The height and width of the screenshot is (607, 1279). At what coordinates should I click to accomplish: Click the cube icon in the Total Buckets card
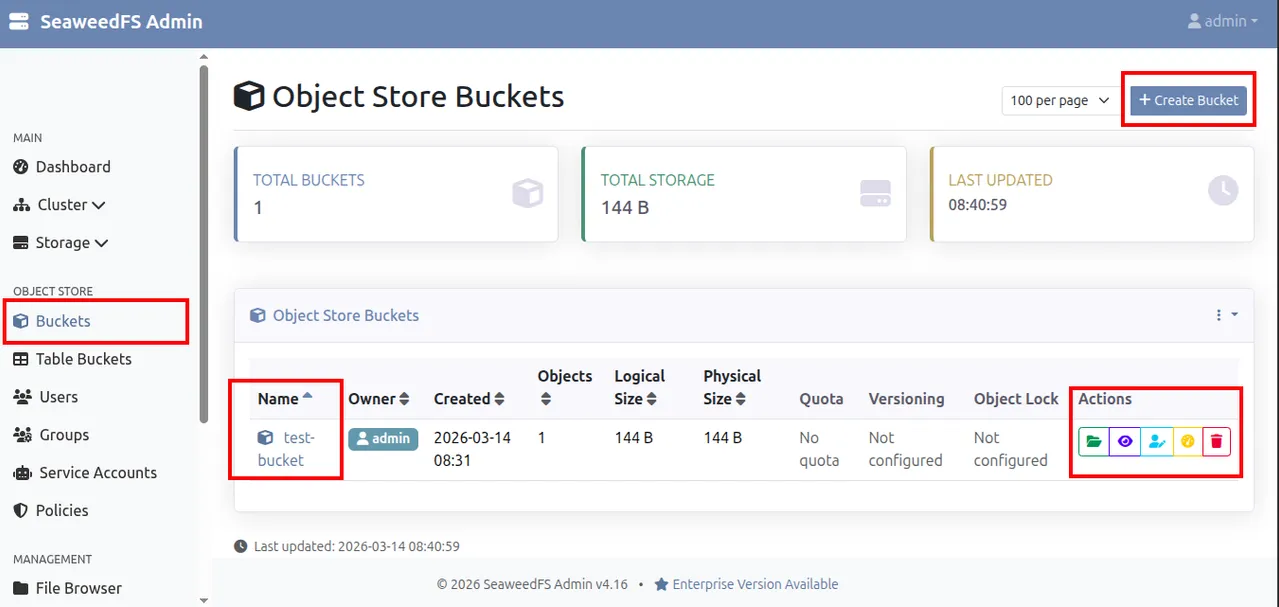tap(527, 193)
